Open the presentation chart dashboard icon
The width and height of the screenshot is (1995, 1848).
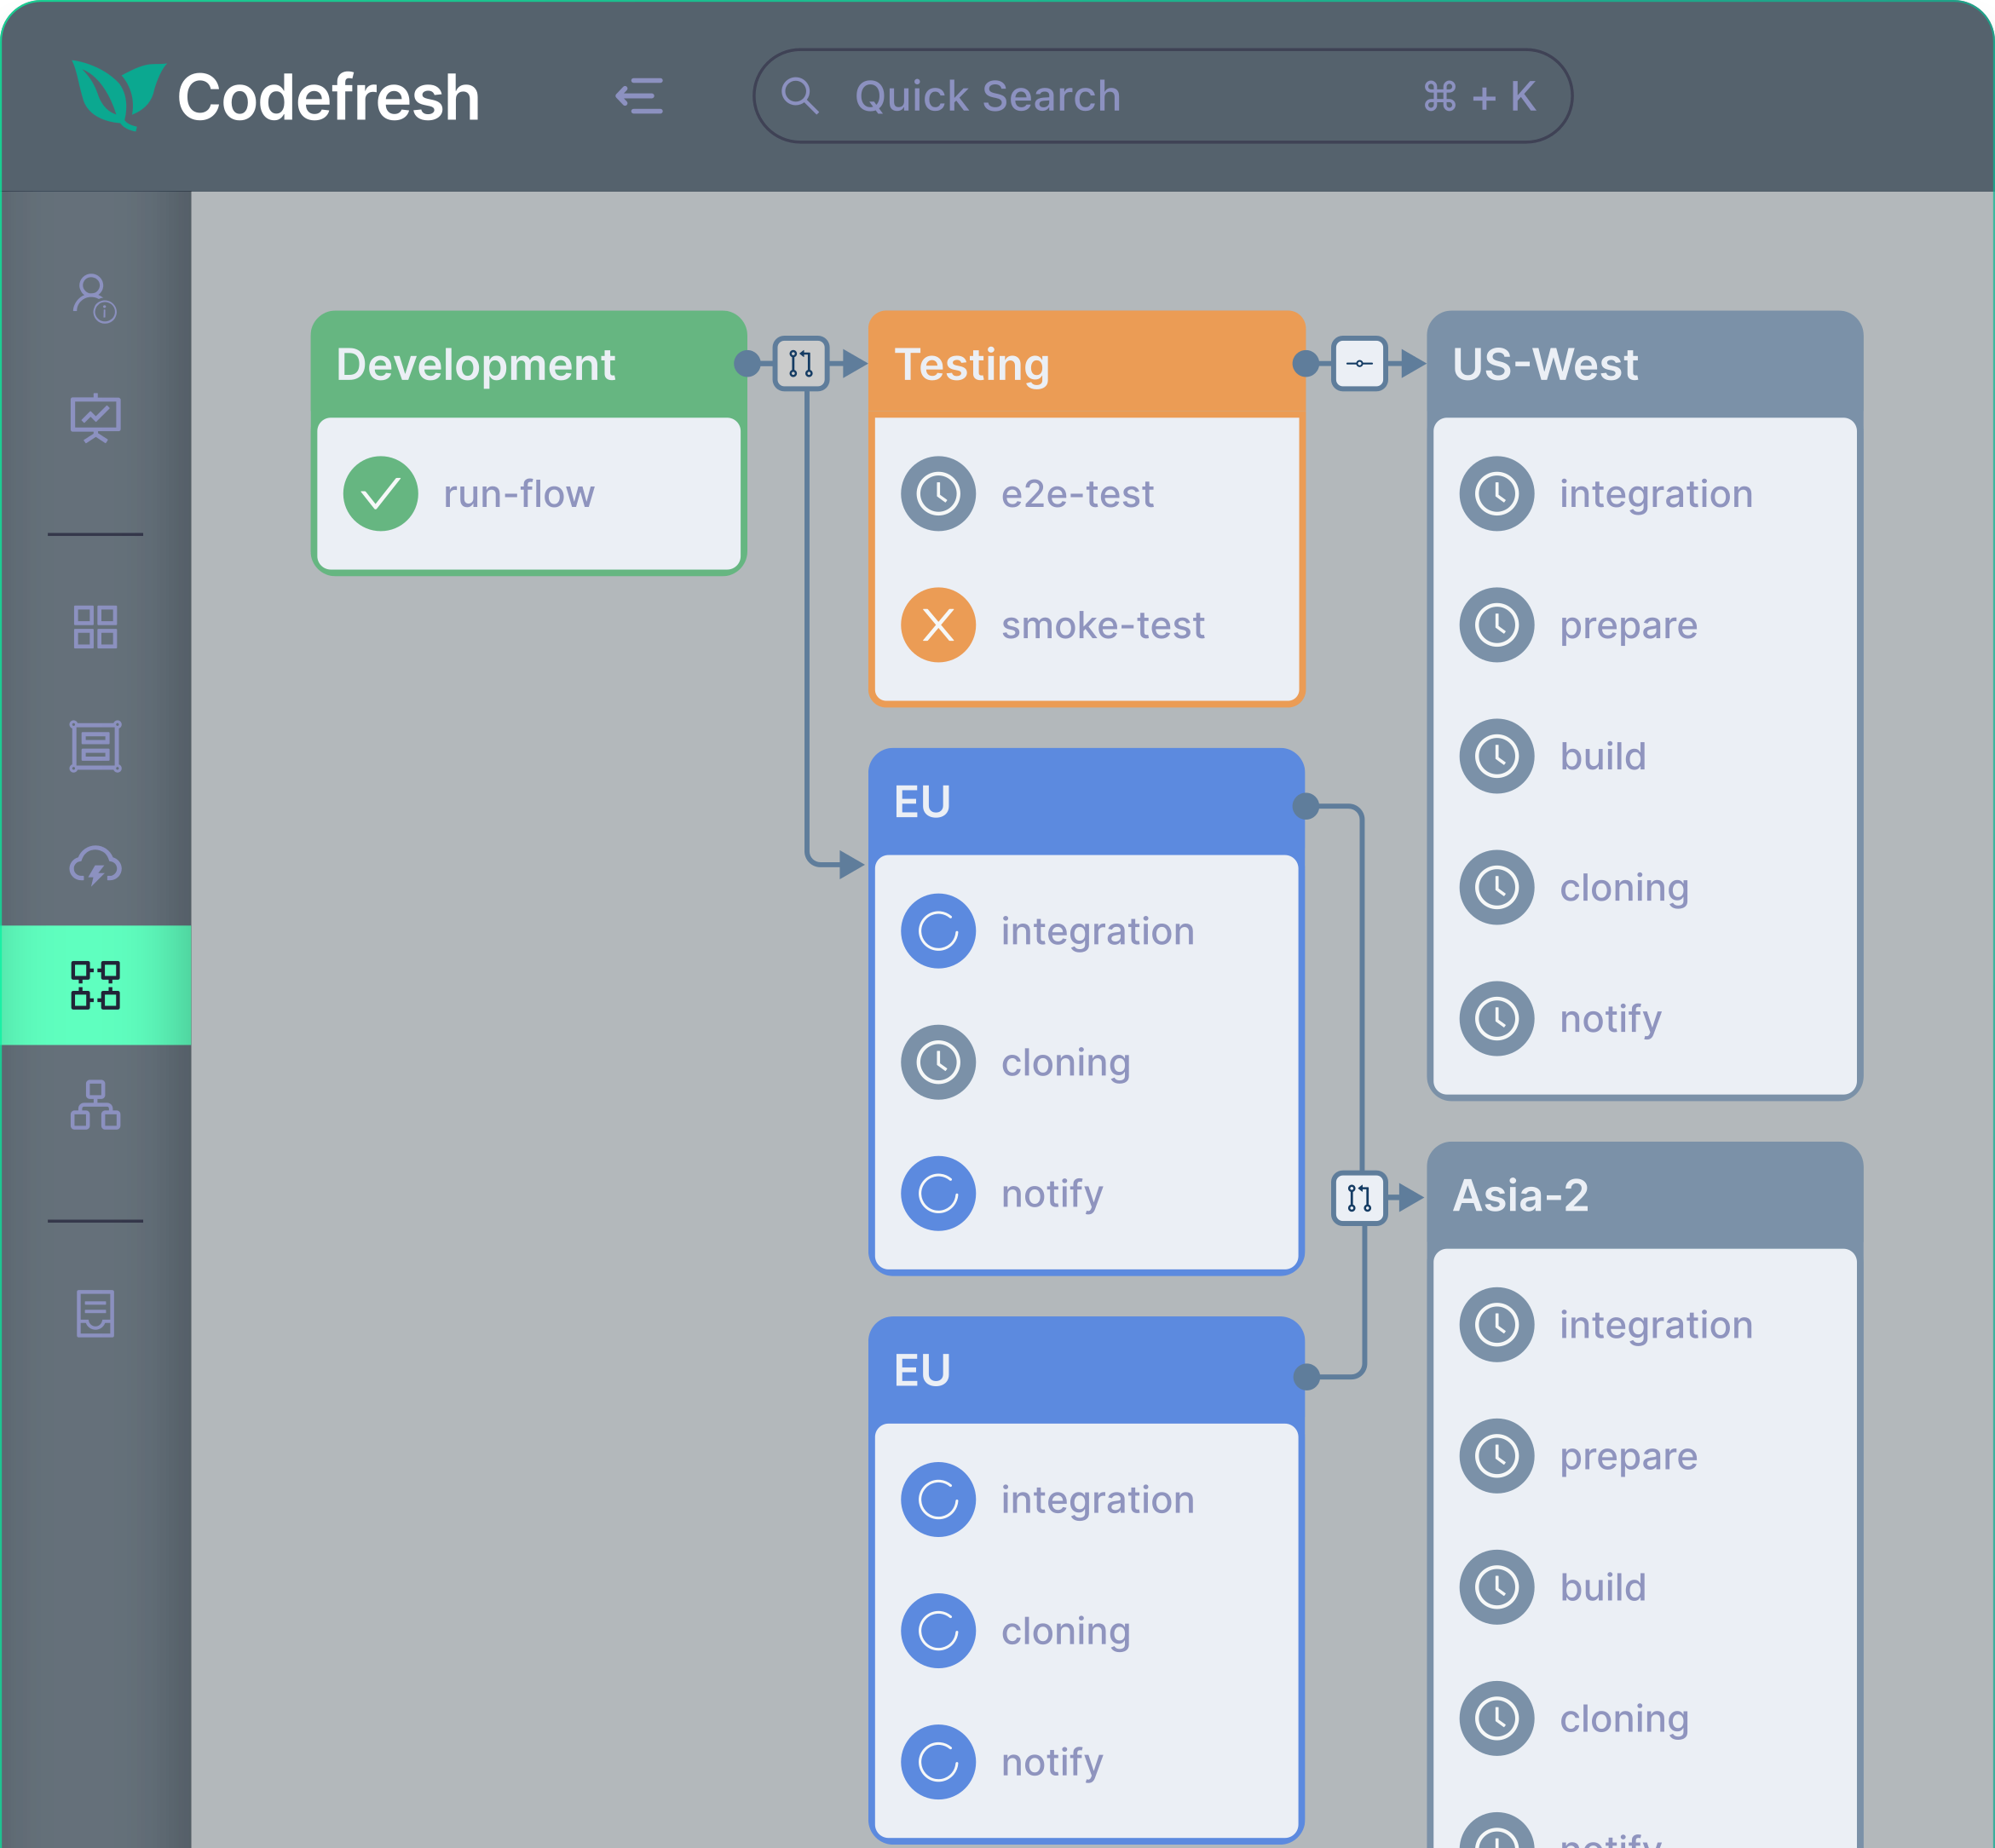pos(95,418)
